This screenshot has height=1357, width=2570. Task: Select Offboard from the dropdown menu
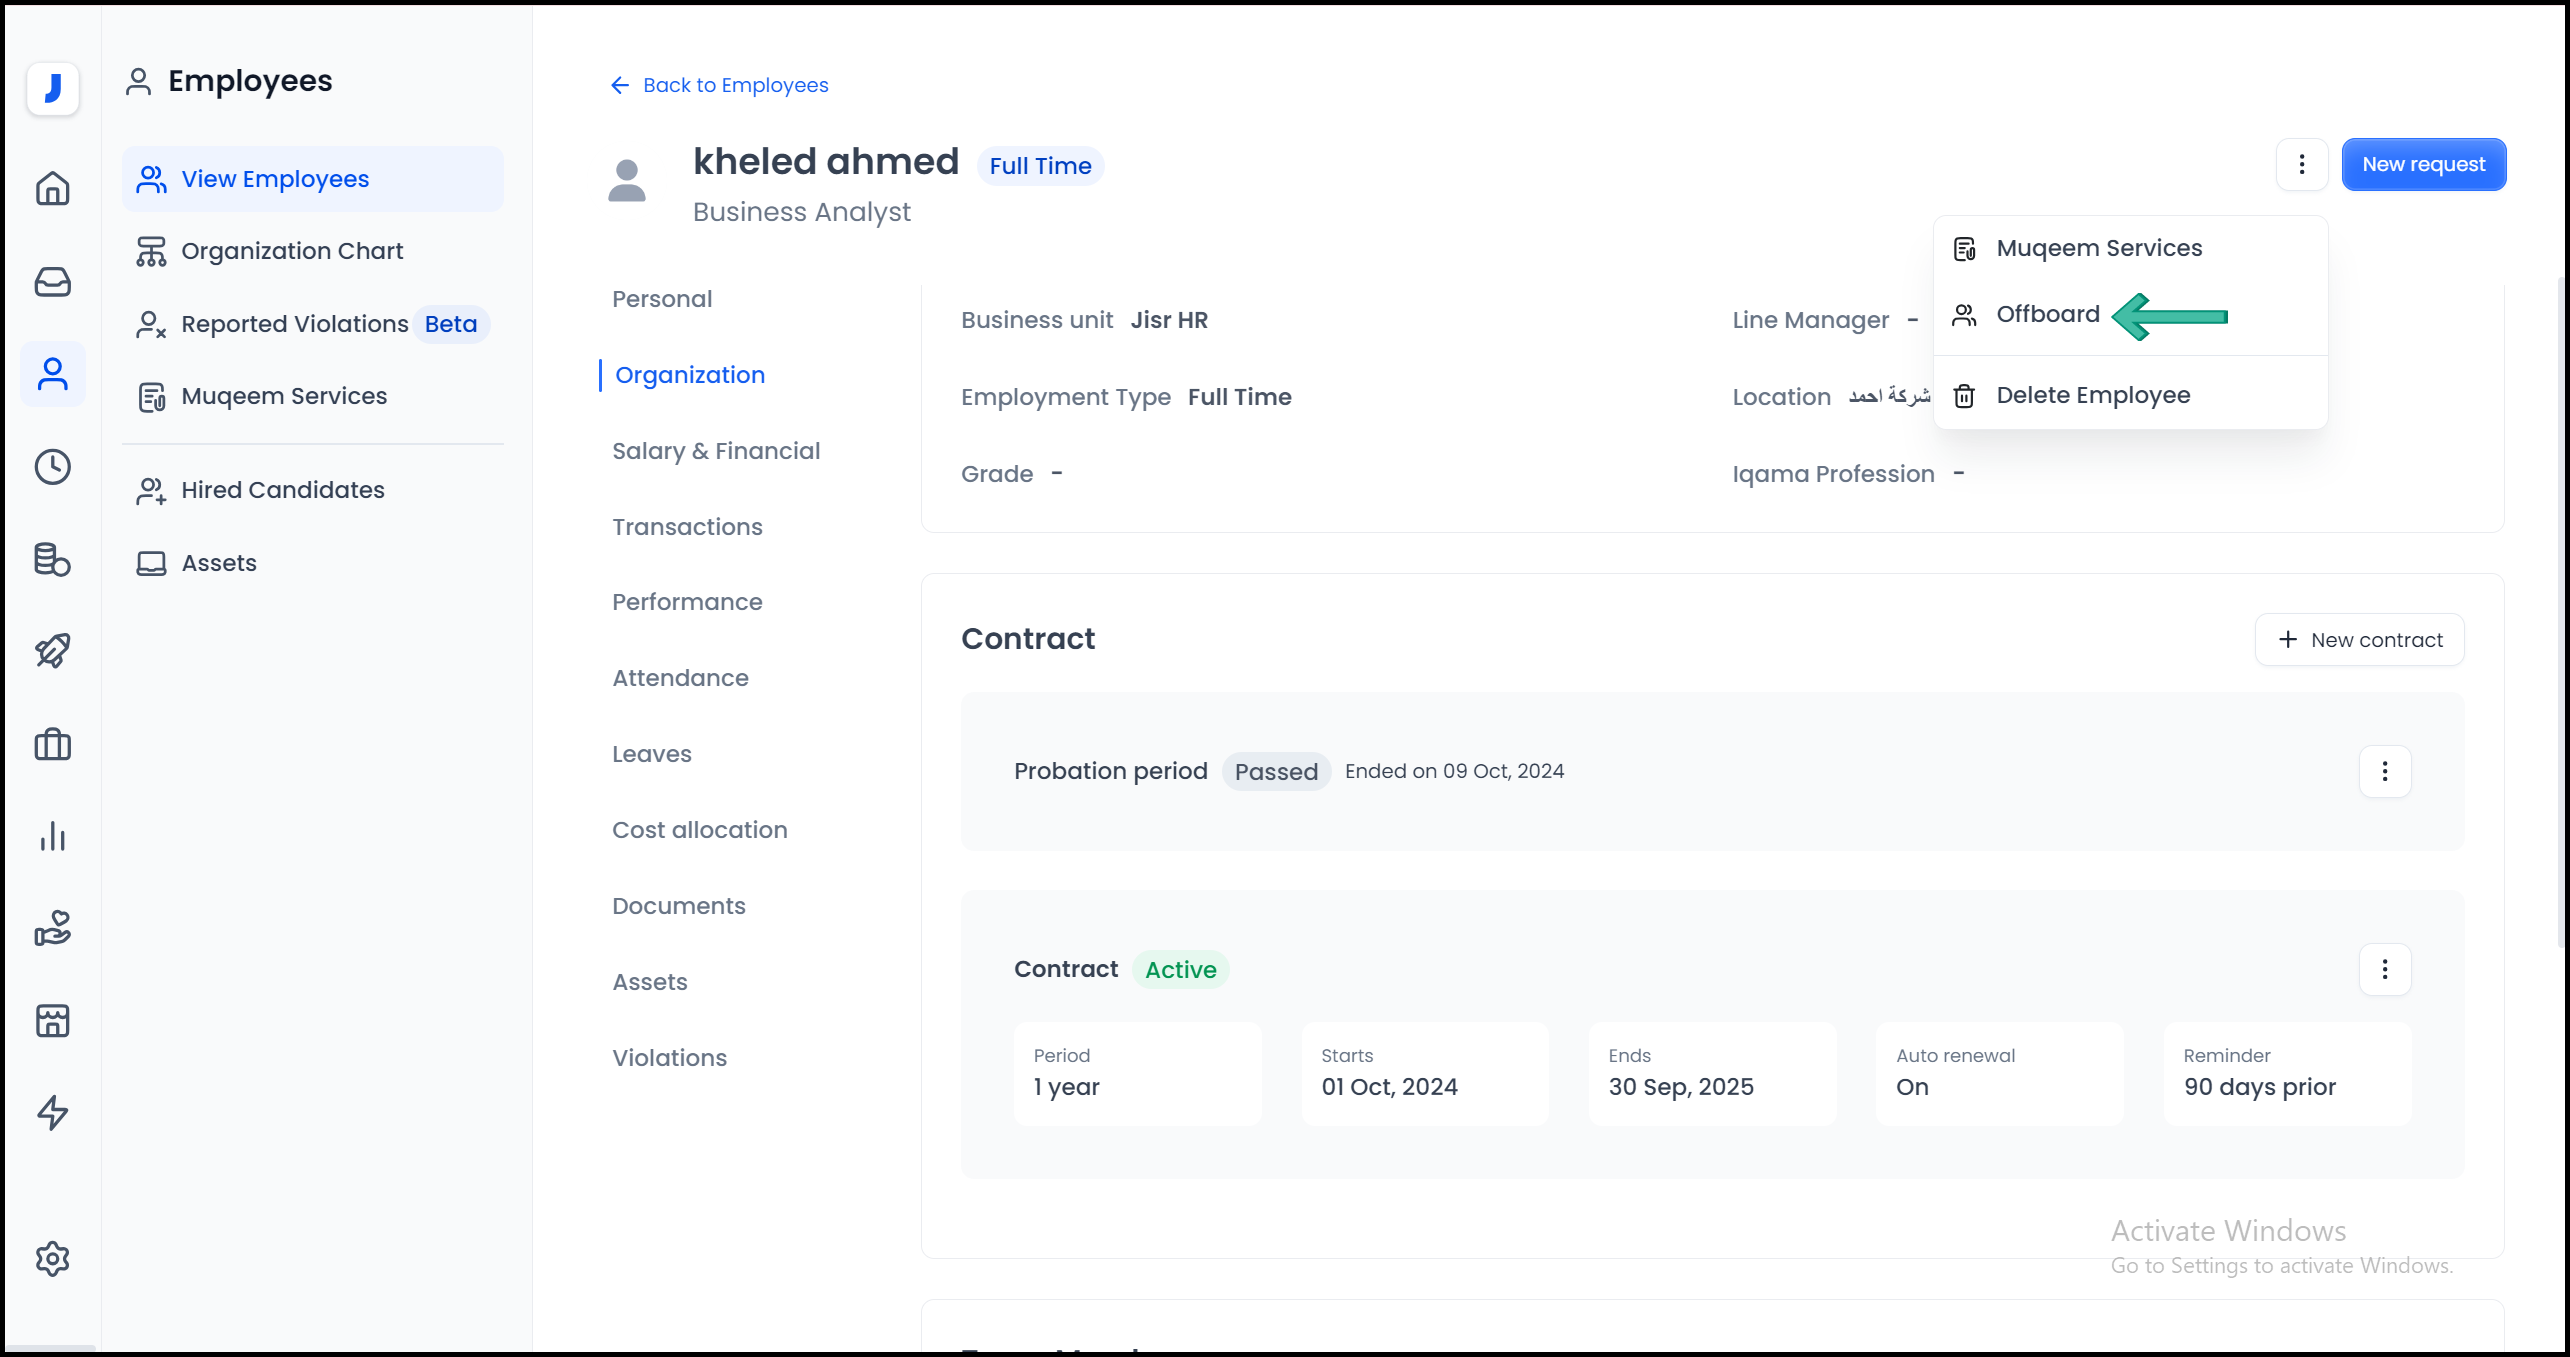pos(2047,315)
